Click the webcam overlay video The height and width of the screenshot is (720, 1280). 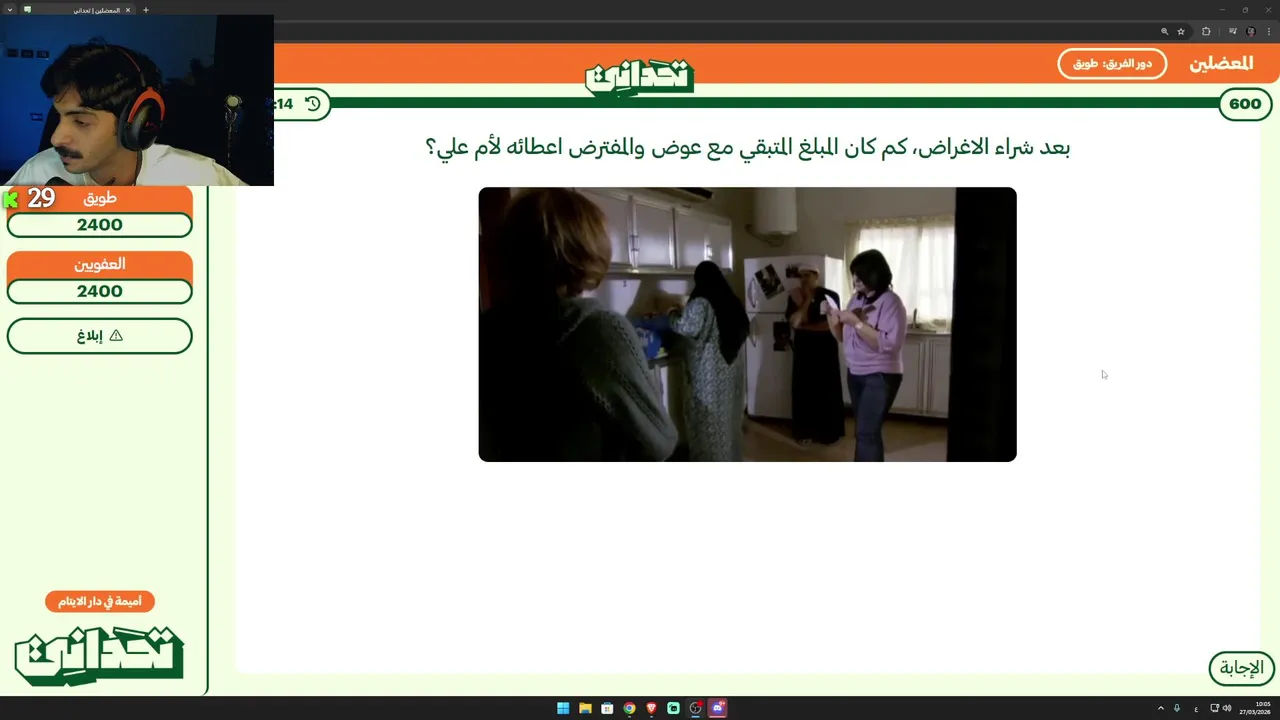[x=137, y=100]
